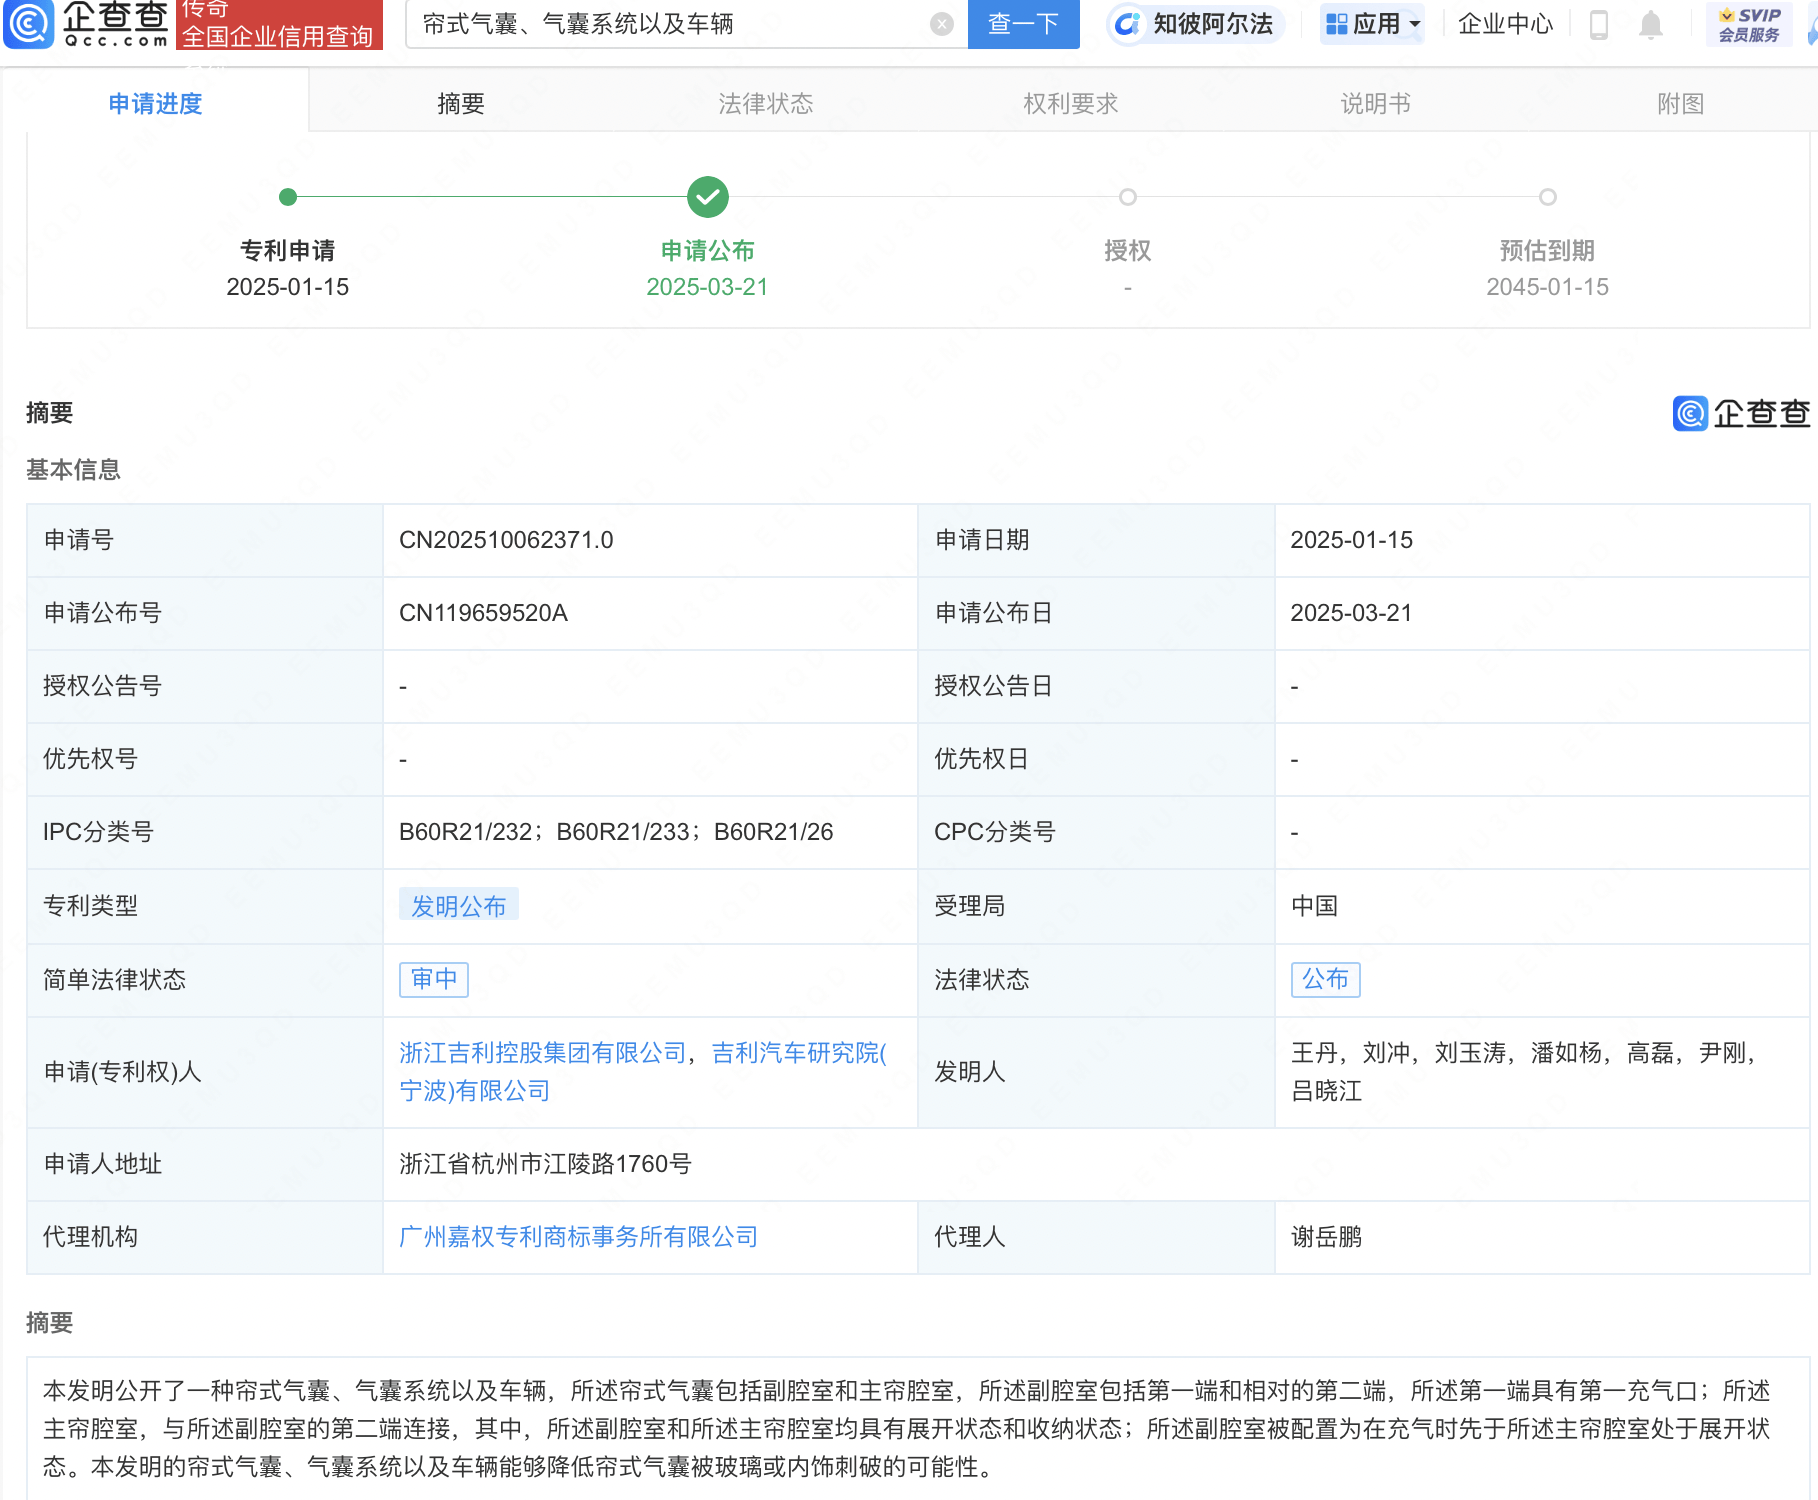Open 企业中心 menu
1818x1500 pixels.
1505,24
